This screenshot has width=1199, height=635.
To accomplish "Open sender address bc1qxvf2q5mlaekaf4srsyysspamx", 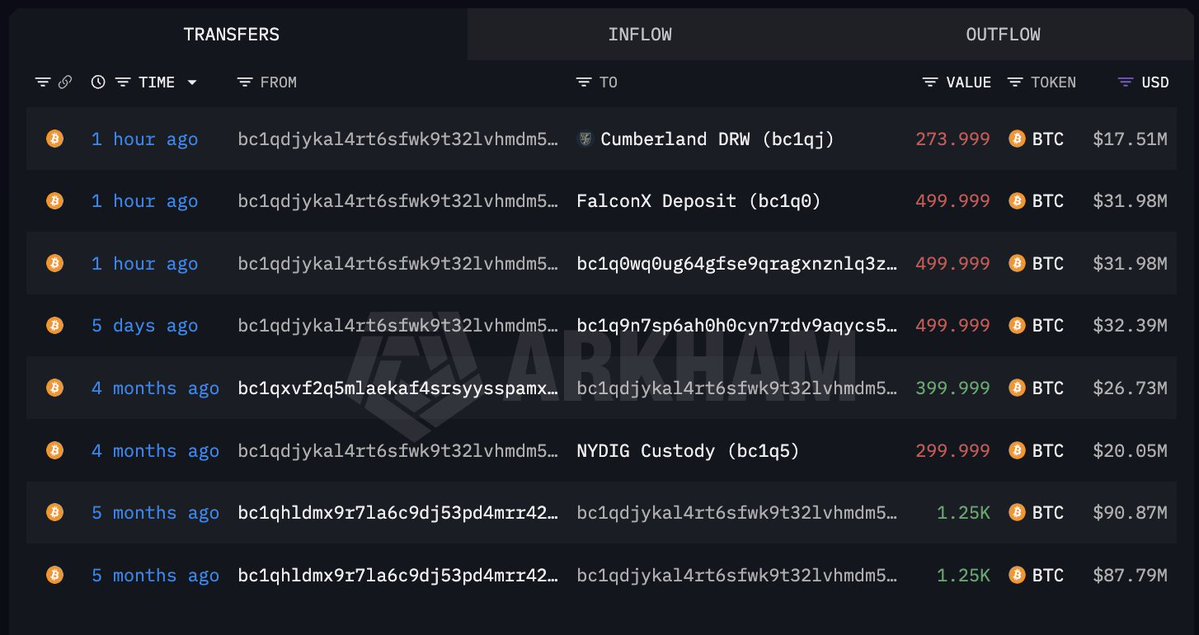I will (398, 388).
